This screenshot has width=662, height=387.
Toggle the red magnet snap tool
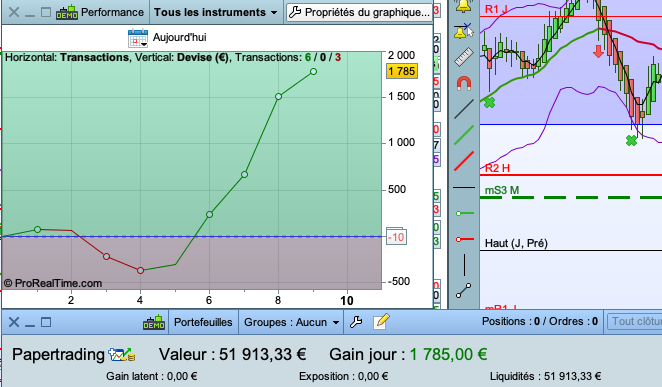pos(464,83)
